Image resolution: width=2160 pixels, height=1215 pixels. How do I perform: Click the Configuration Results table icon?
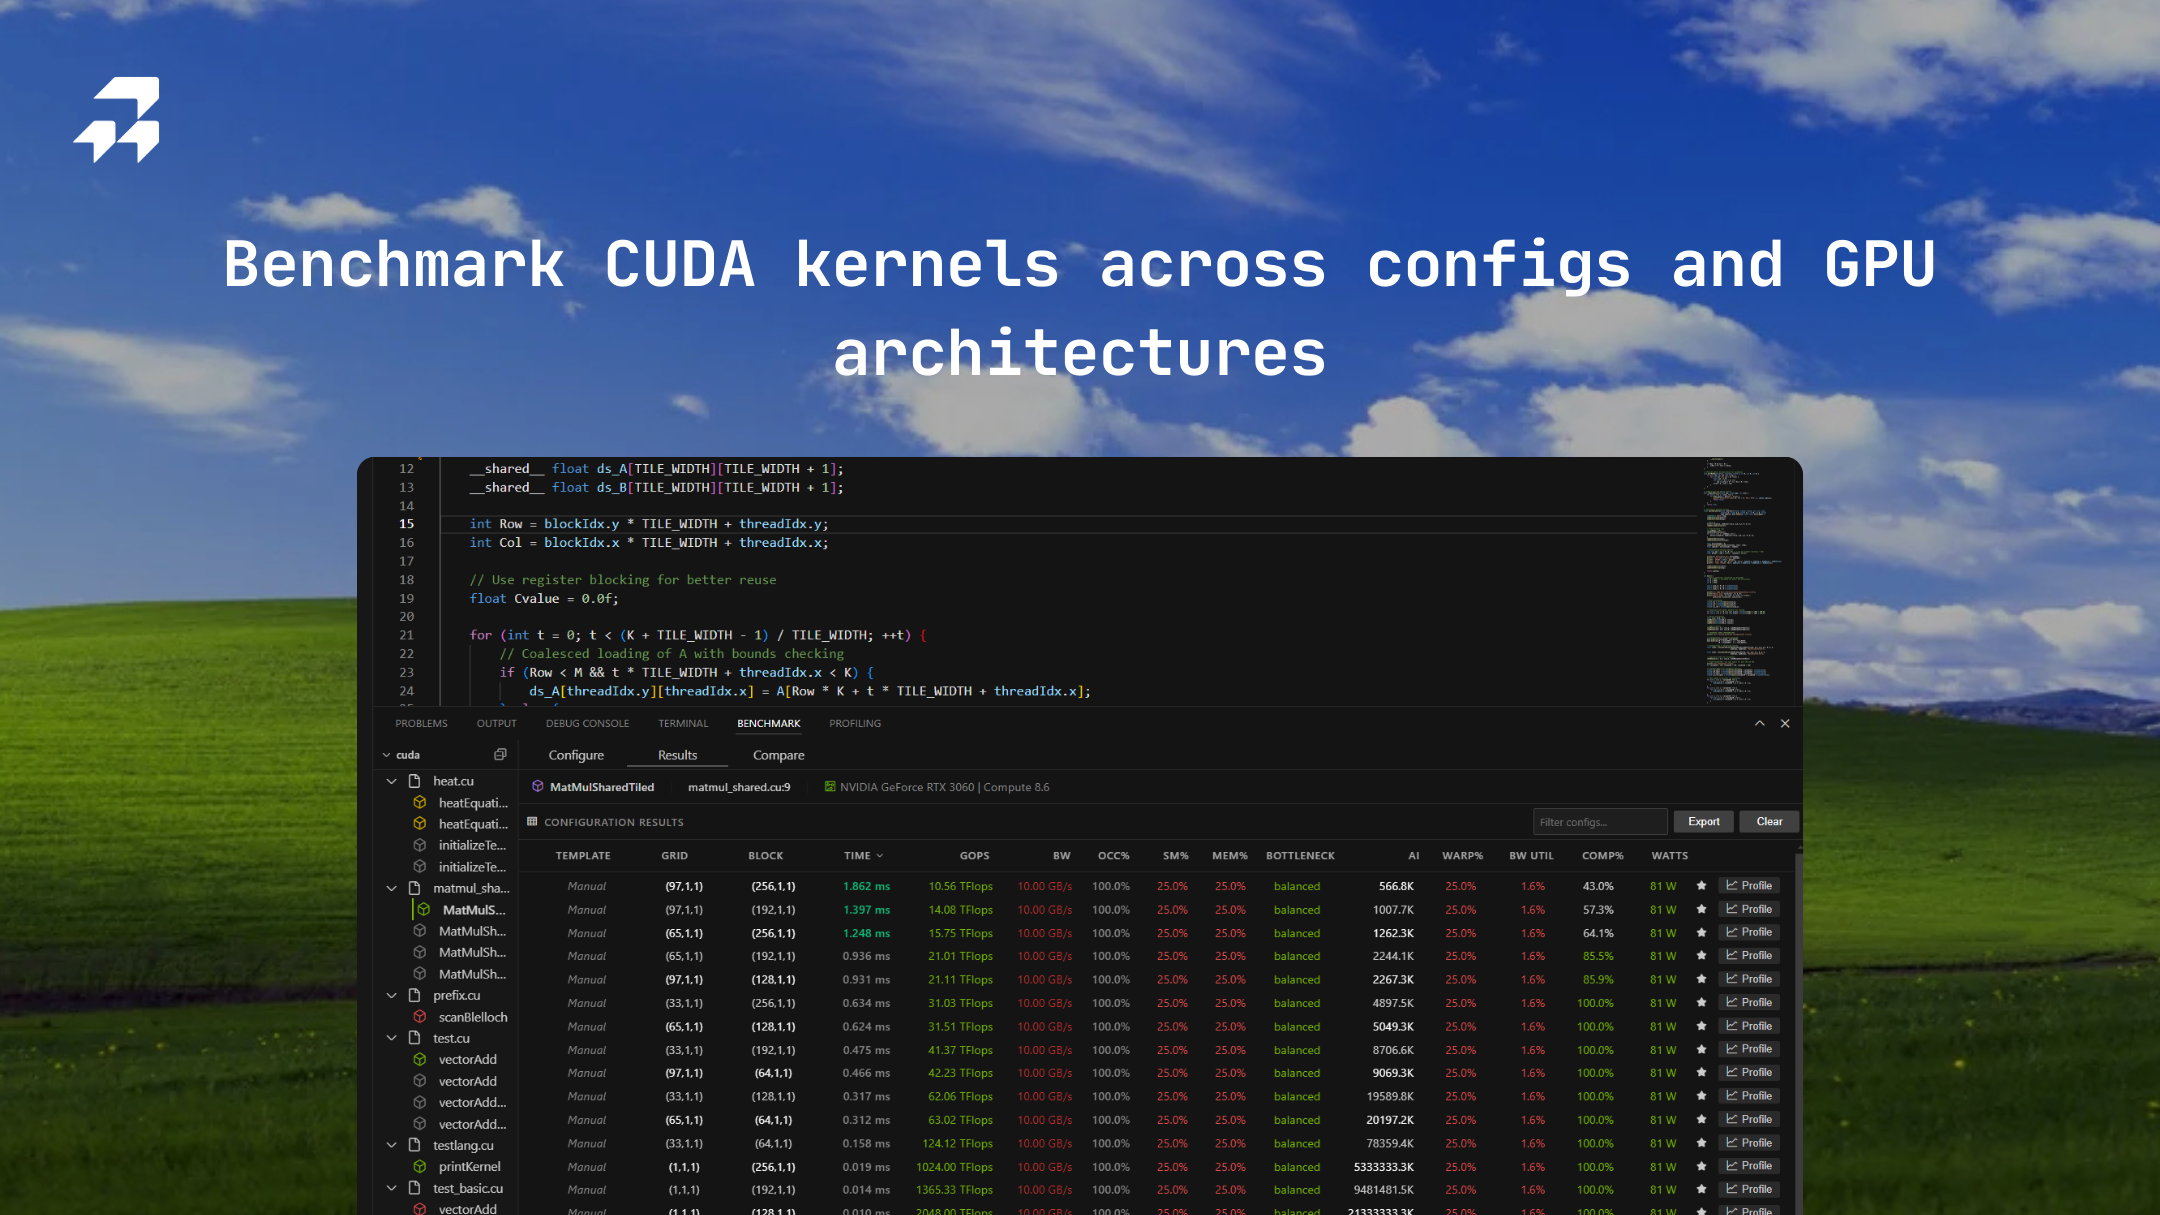point(532,822)
